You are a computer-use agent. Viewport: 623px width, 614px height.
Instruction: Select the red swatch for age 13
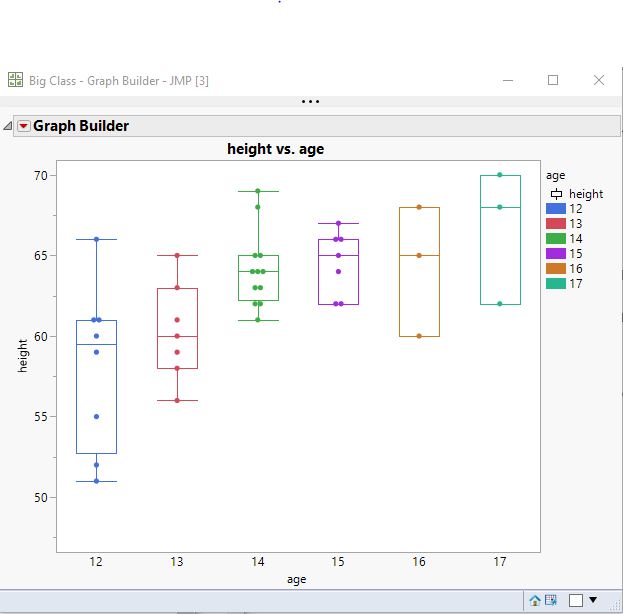pyautogui.click(x=556, y=224)
